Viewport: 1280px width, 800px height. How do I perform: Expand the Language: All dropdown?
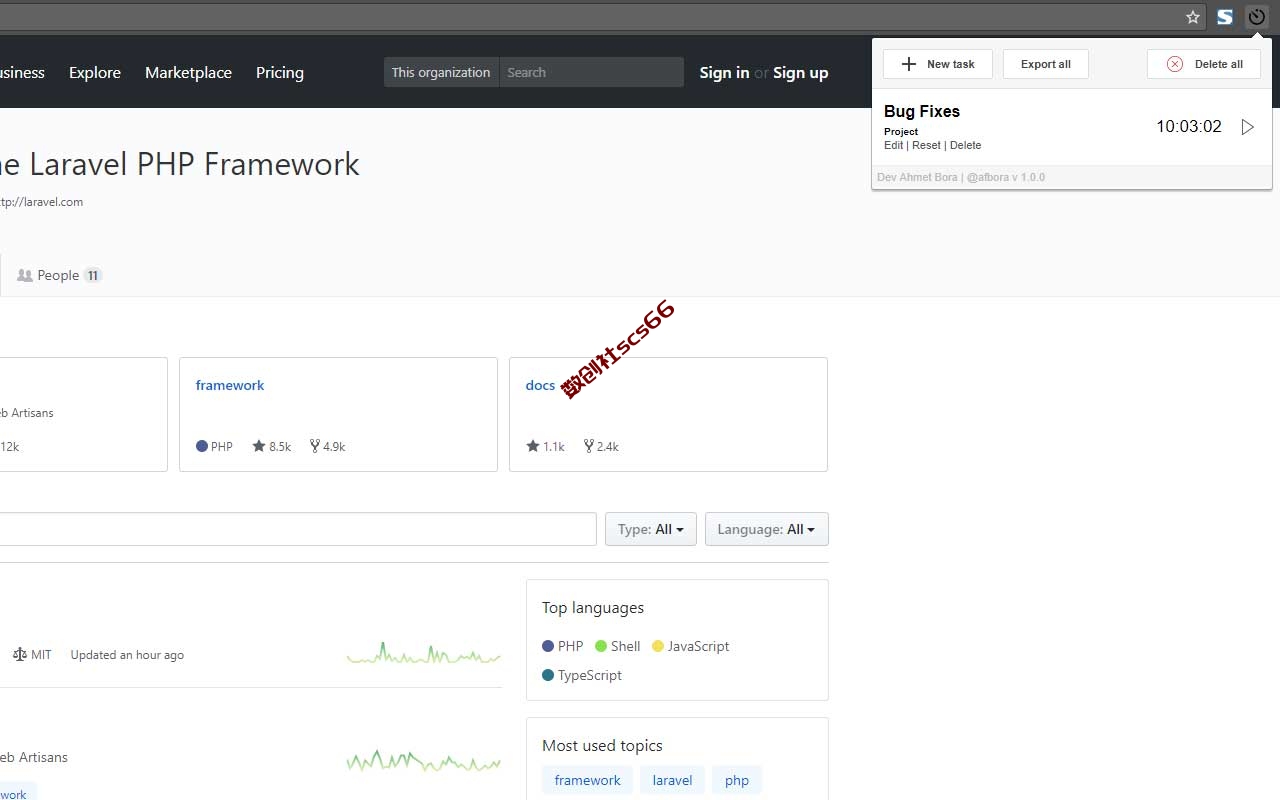click(767, 529)
